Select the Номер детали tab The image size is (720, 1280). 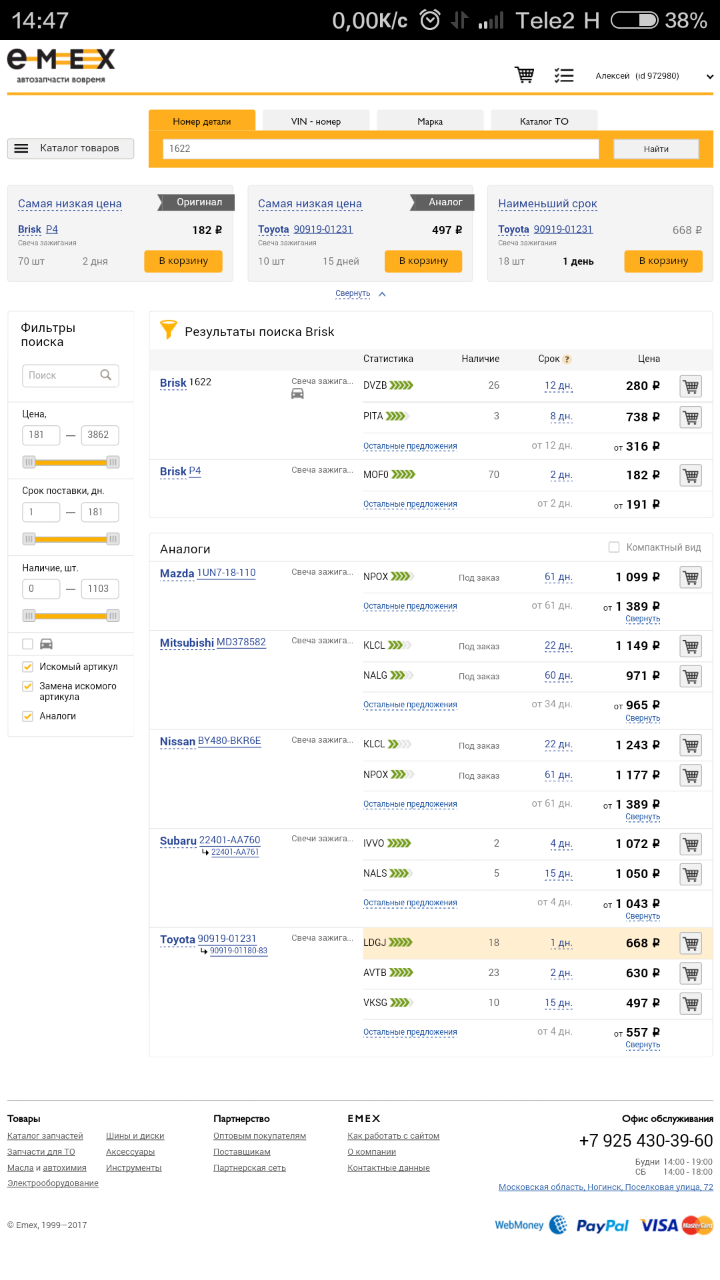click(202, 121)
